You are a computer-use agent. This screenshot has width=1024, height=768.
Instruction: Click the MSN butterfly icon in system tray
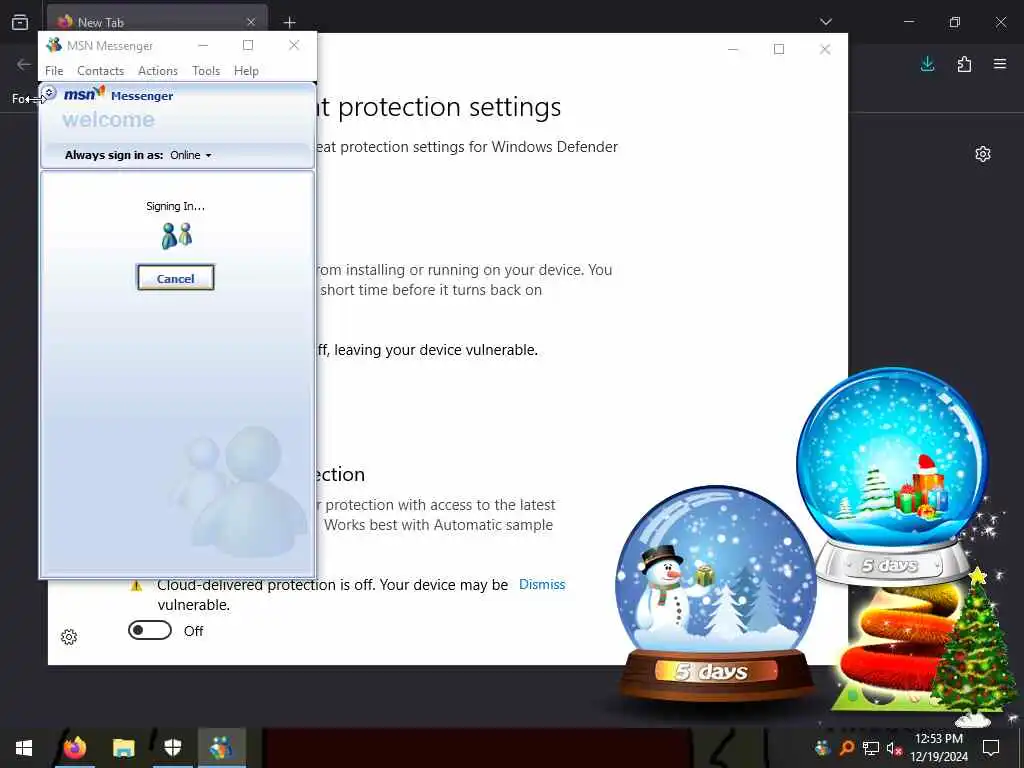click(x=822, y=748)
